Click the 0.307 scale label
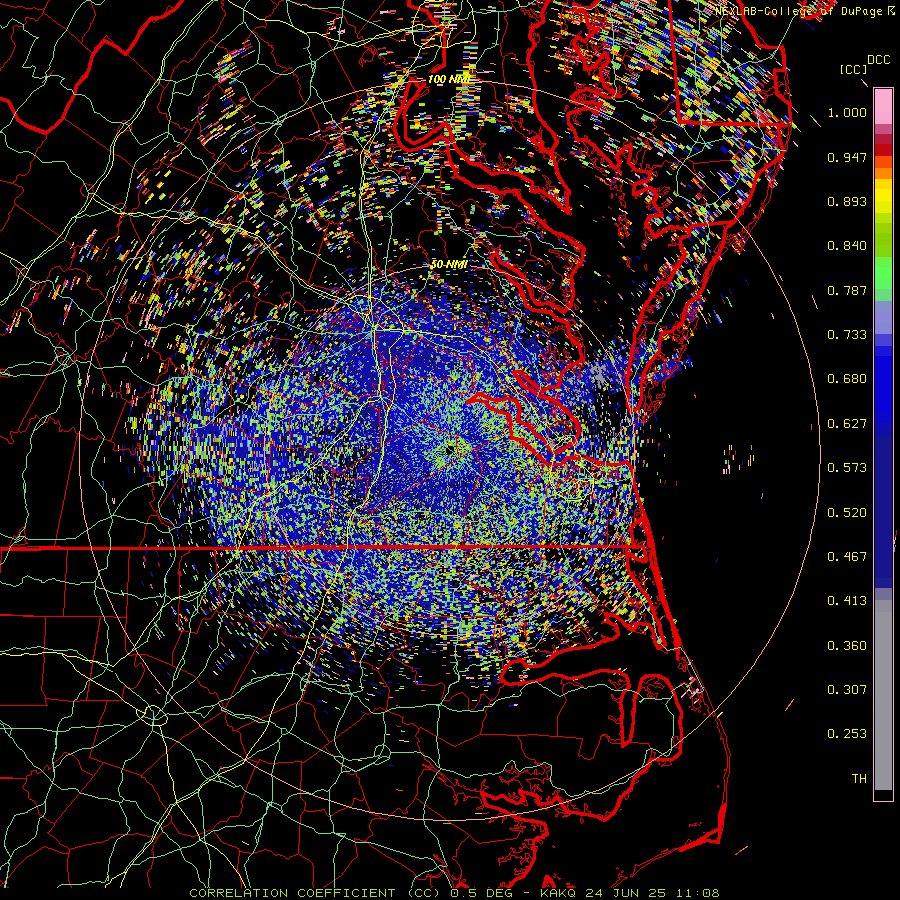The width and height of the screenshot is (900, 900). 847,690
